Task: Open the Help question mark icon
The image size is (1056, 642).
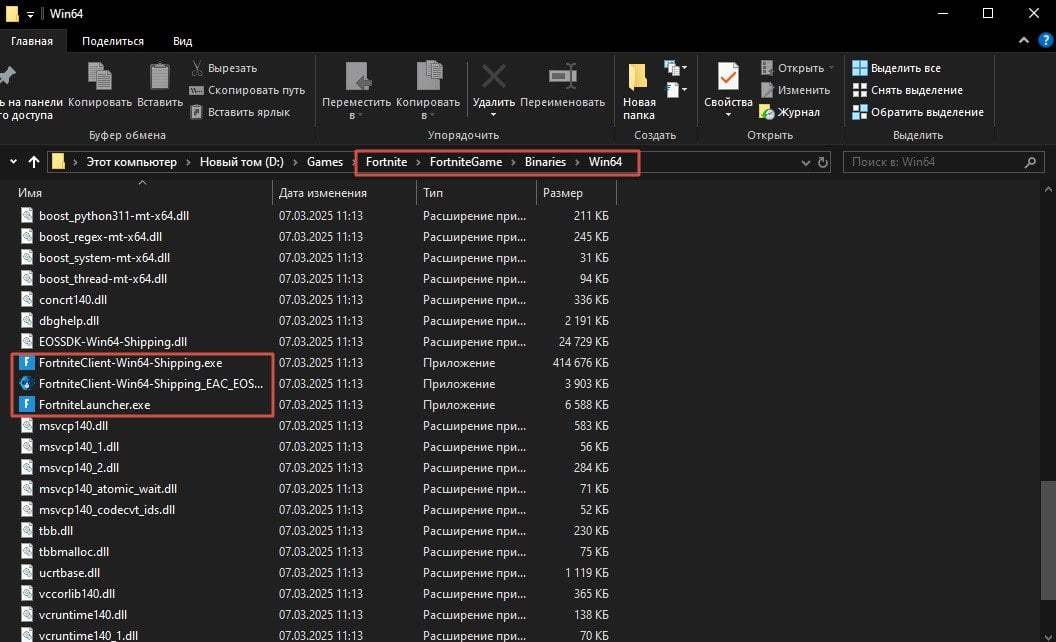Action: coord(1045,40)
